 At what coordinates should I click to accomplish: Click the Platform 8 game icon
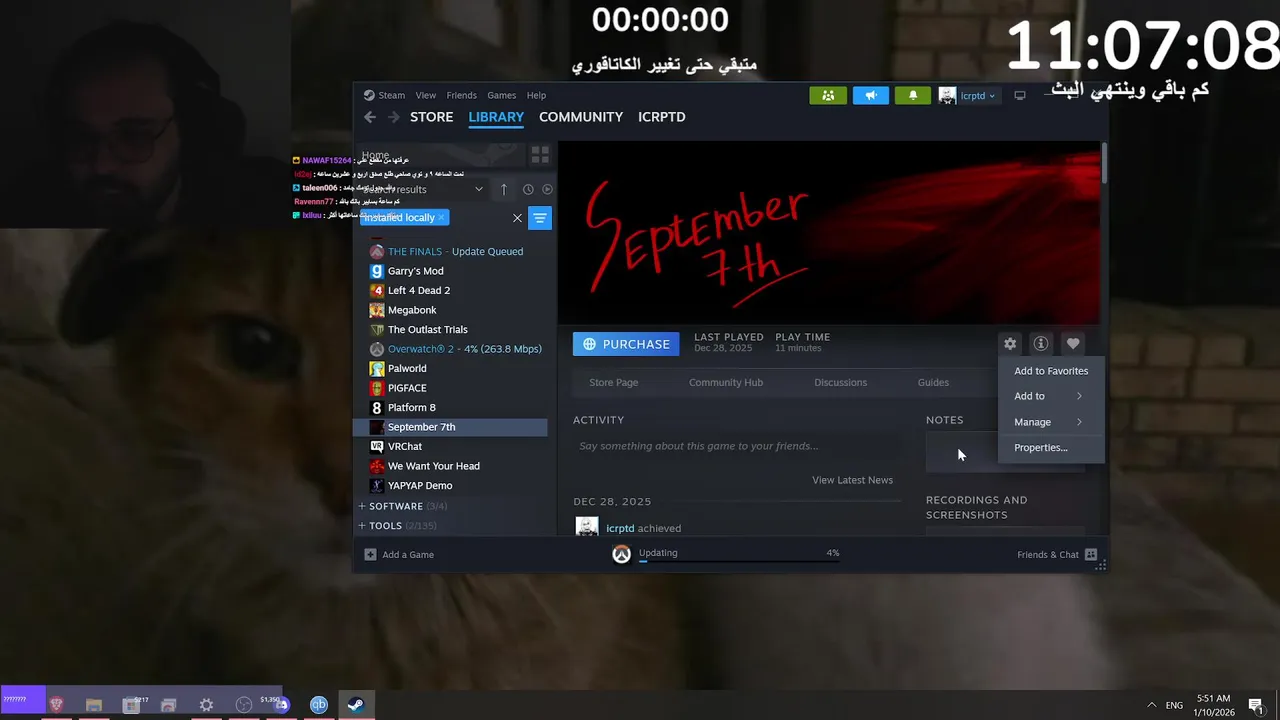click(x=376, y=407)
